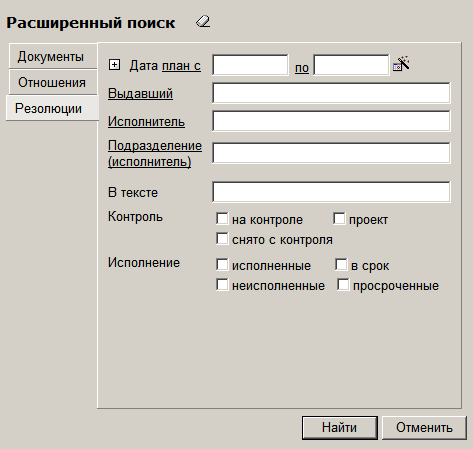Screen dimensions: 473x449
Task: Click the Отменить button
Action: [424, 428]
